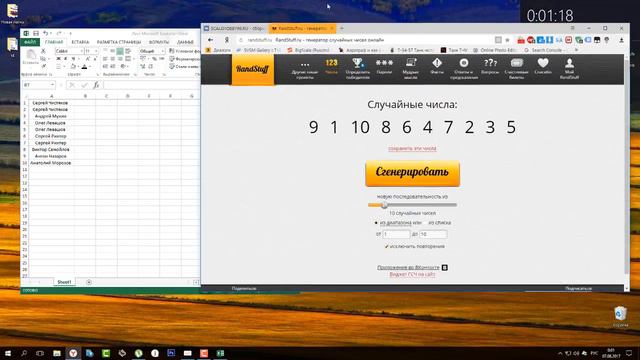This screenshot has width=640, height=360.
Task: Open a new browser tab with plus
Action: (x=342, y=29)
